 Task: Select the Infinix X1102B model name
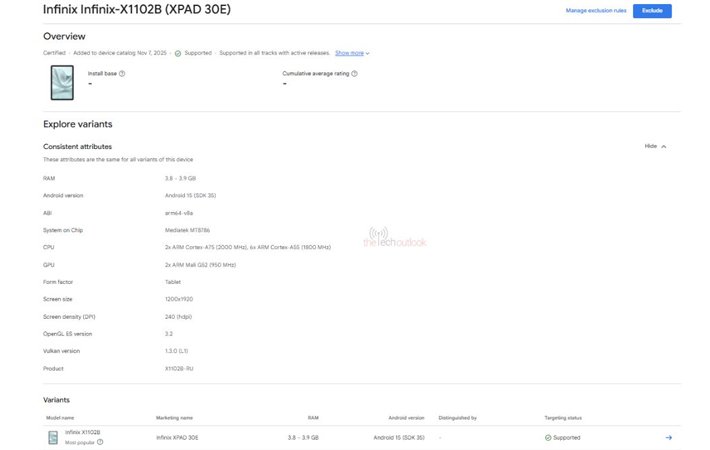[82, 432]
